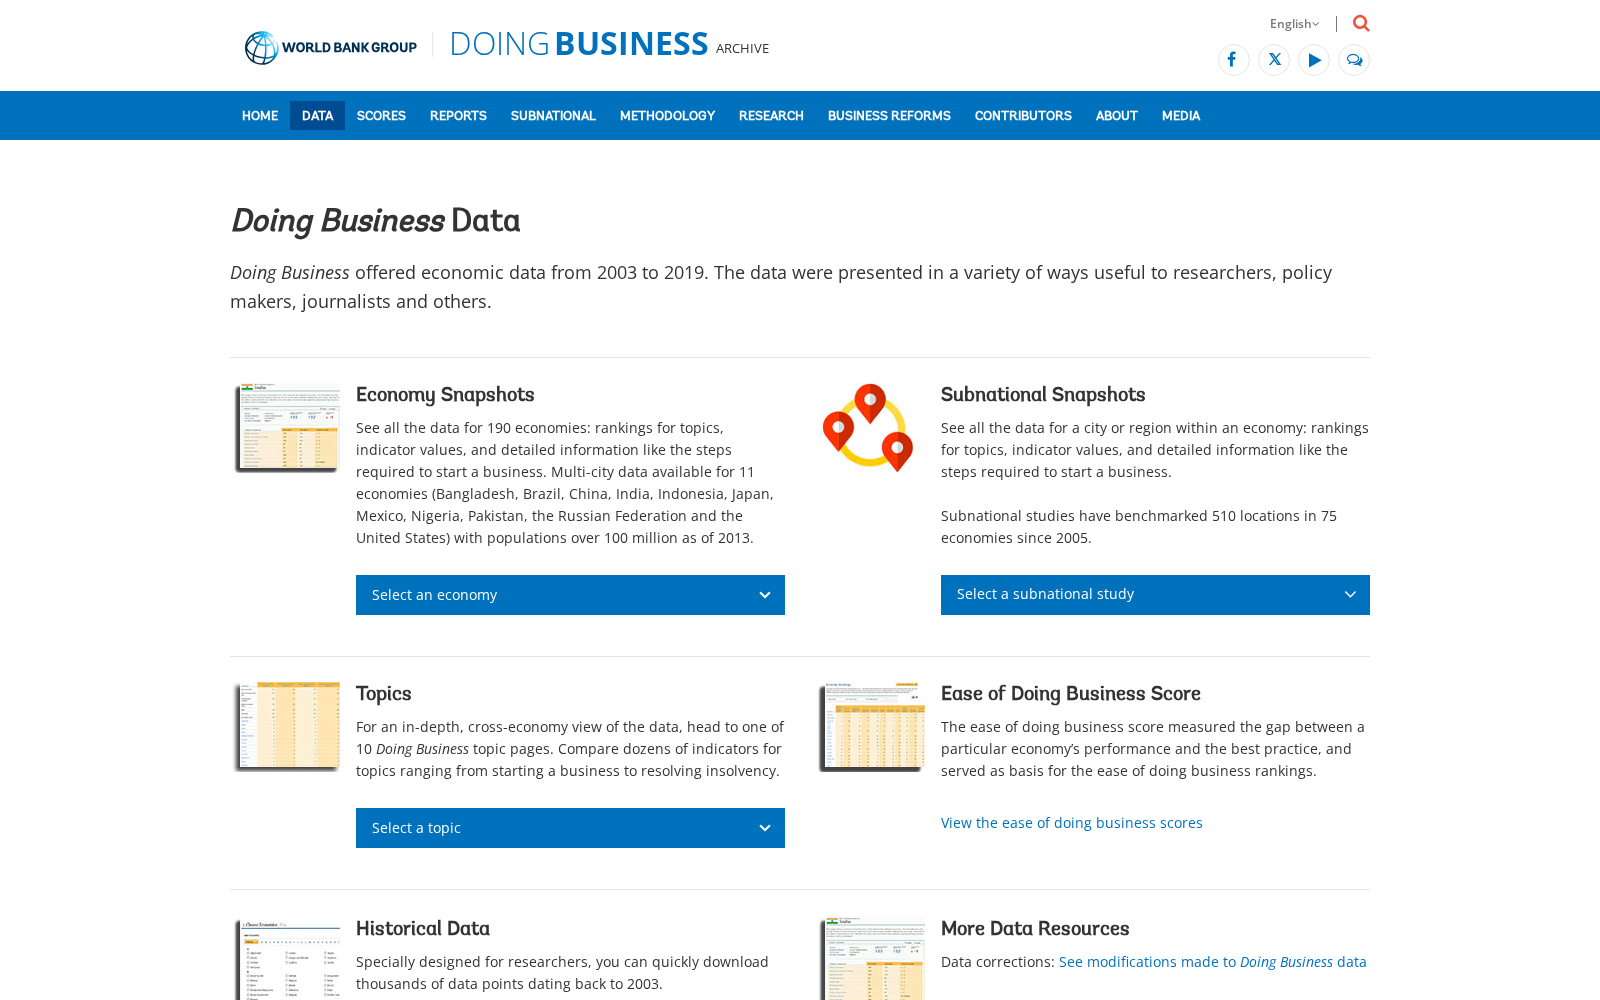Click the Historical Data thumbnail
Screen dimensions: 1600x1000
[x=287, y=959]
